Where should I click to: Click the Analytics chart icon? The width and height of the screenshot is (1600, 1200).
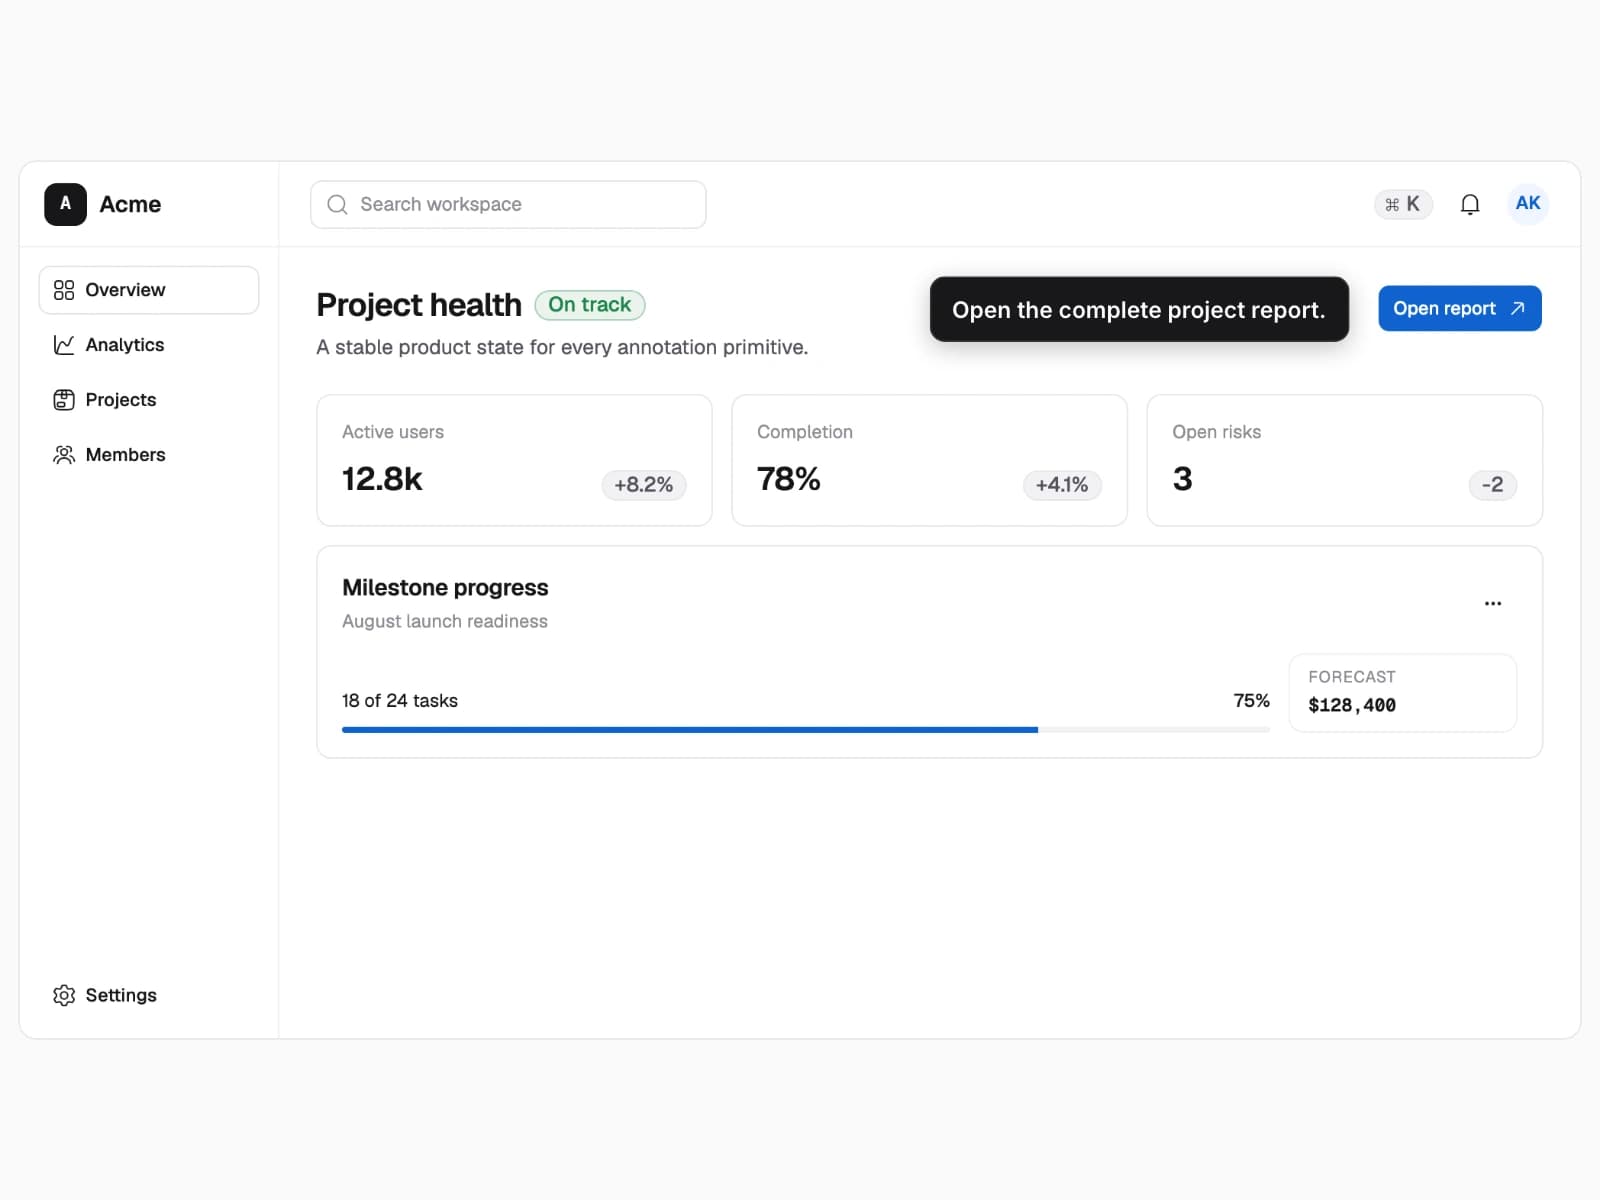[64, 345]
